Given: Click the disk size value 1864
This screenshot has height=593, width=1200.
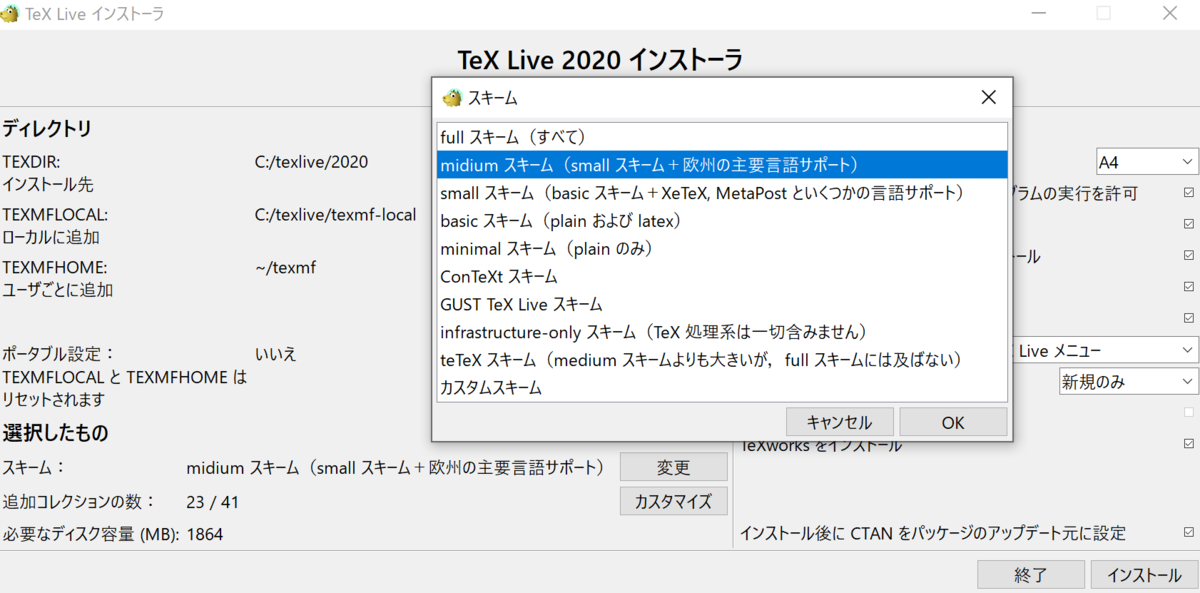Looking at the screenshot, I should [205, 535].
